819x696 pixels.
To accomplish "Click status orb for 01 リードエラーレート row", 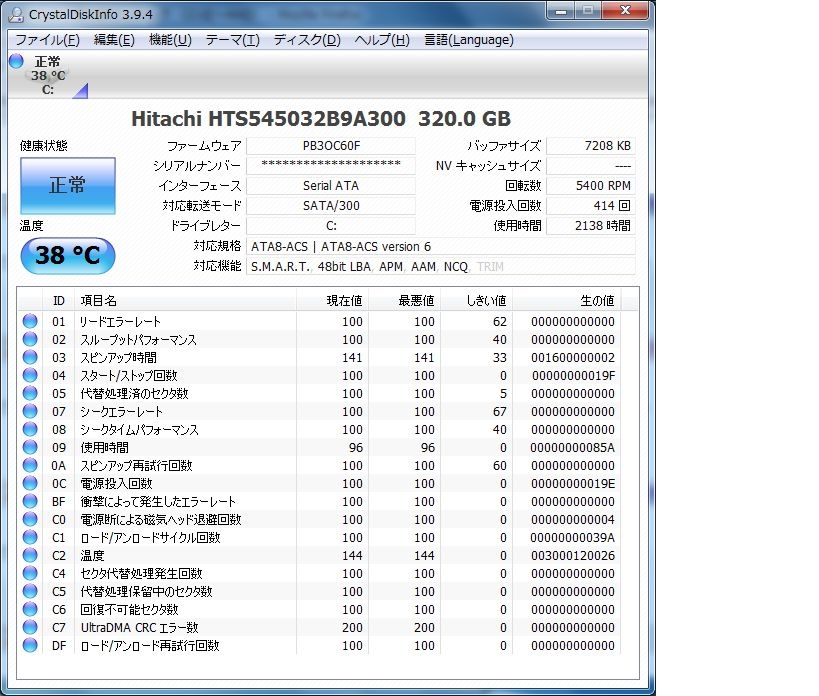I will (x=30, y=321).
